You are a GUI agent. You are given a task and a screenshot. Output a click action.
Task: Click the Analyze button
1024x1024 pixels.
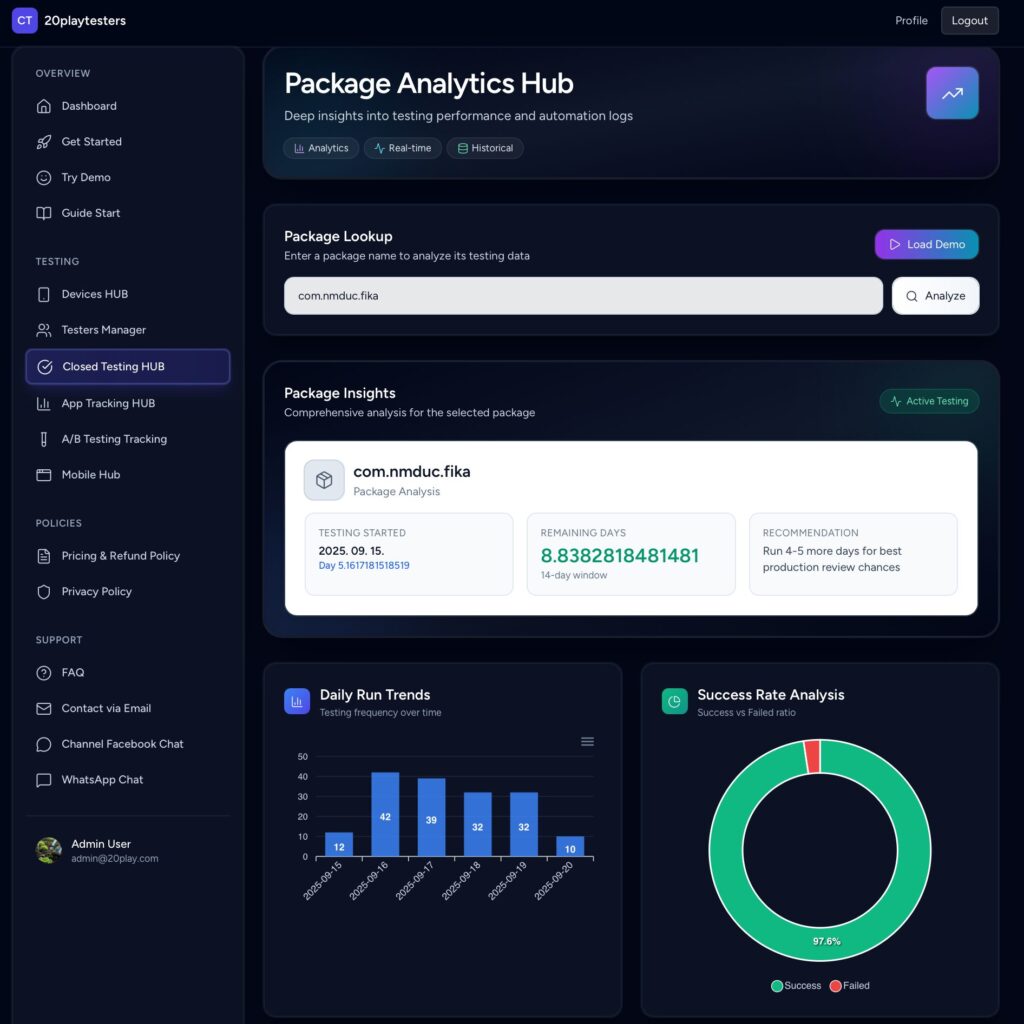click(x=935, y=296)
